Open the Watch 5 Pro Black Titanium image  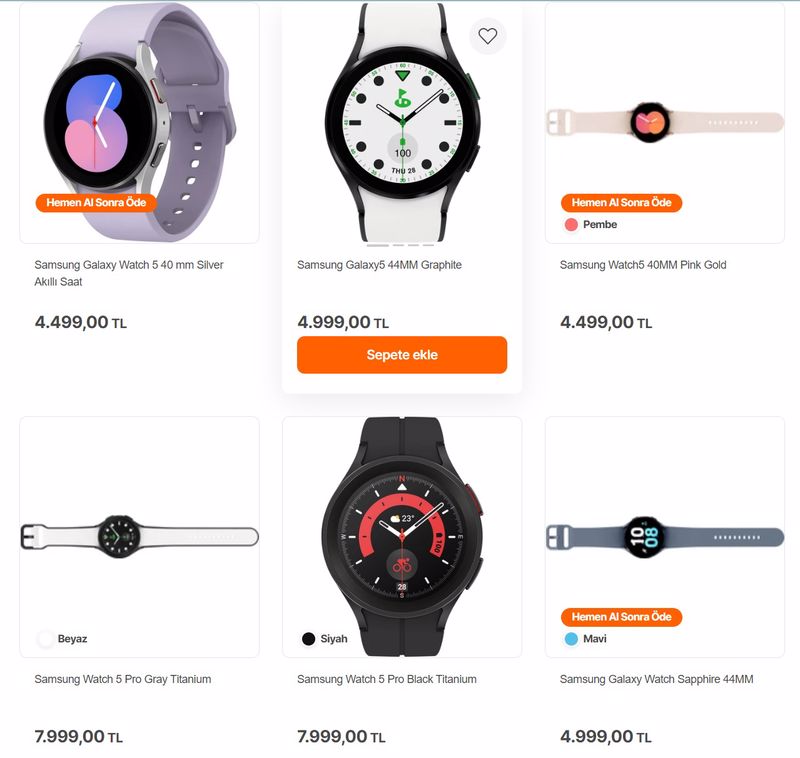402,537
